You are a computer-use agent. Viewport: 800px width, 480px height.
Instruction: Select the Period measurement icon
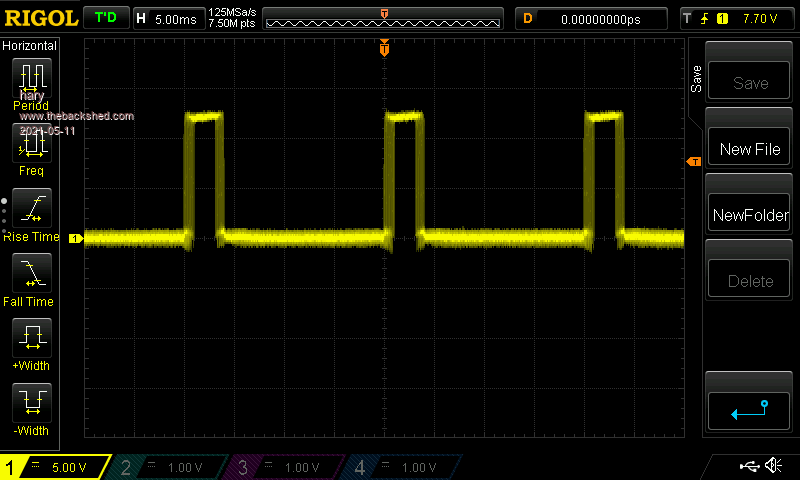pyautogui.click(x=31, y=78)
